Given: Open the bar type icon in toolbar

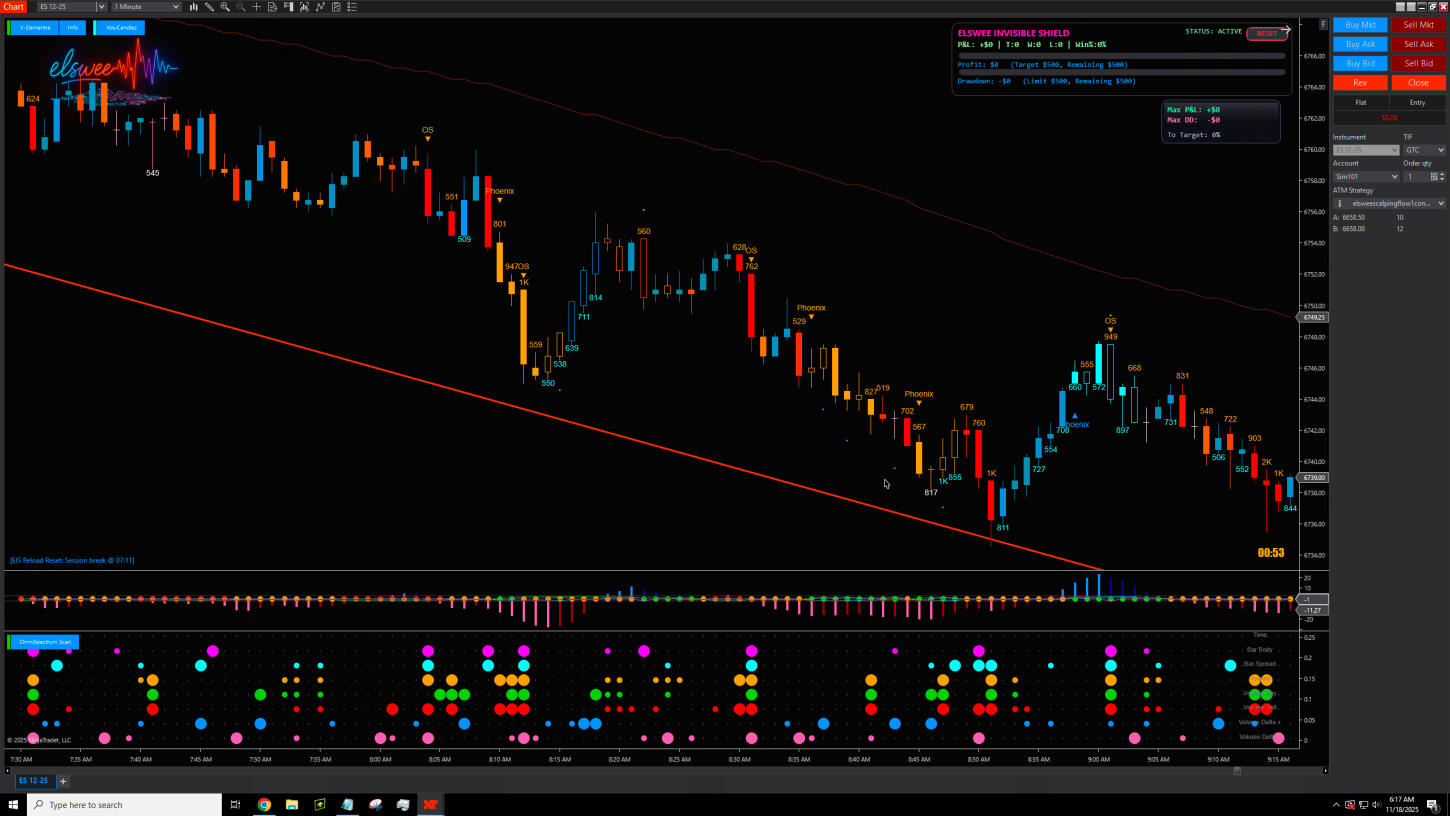Looking at the screenshot, I should pyautogui.click(x=193, y=7).
